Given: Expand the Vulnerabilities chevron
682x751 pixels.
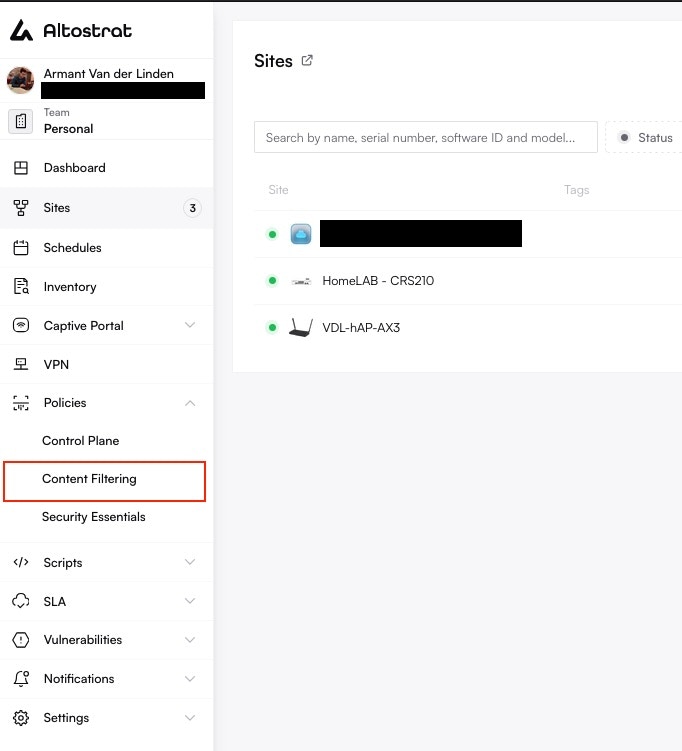Looking at the screenshot, I should click(x=190, y=639).
